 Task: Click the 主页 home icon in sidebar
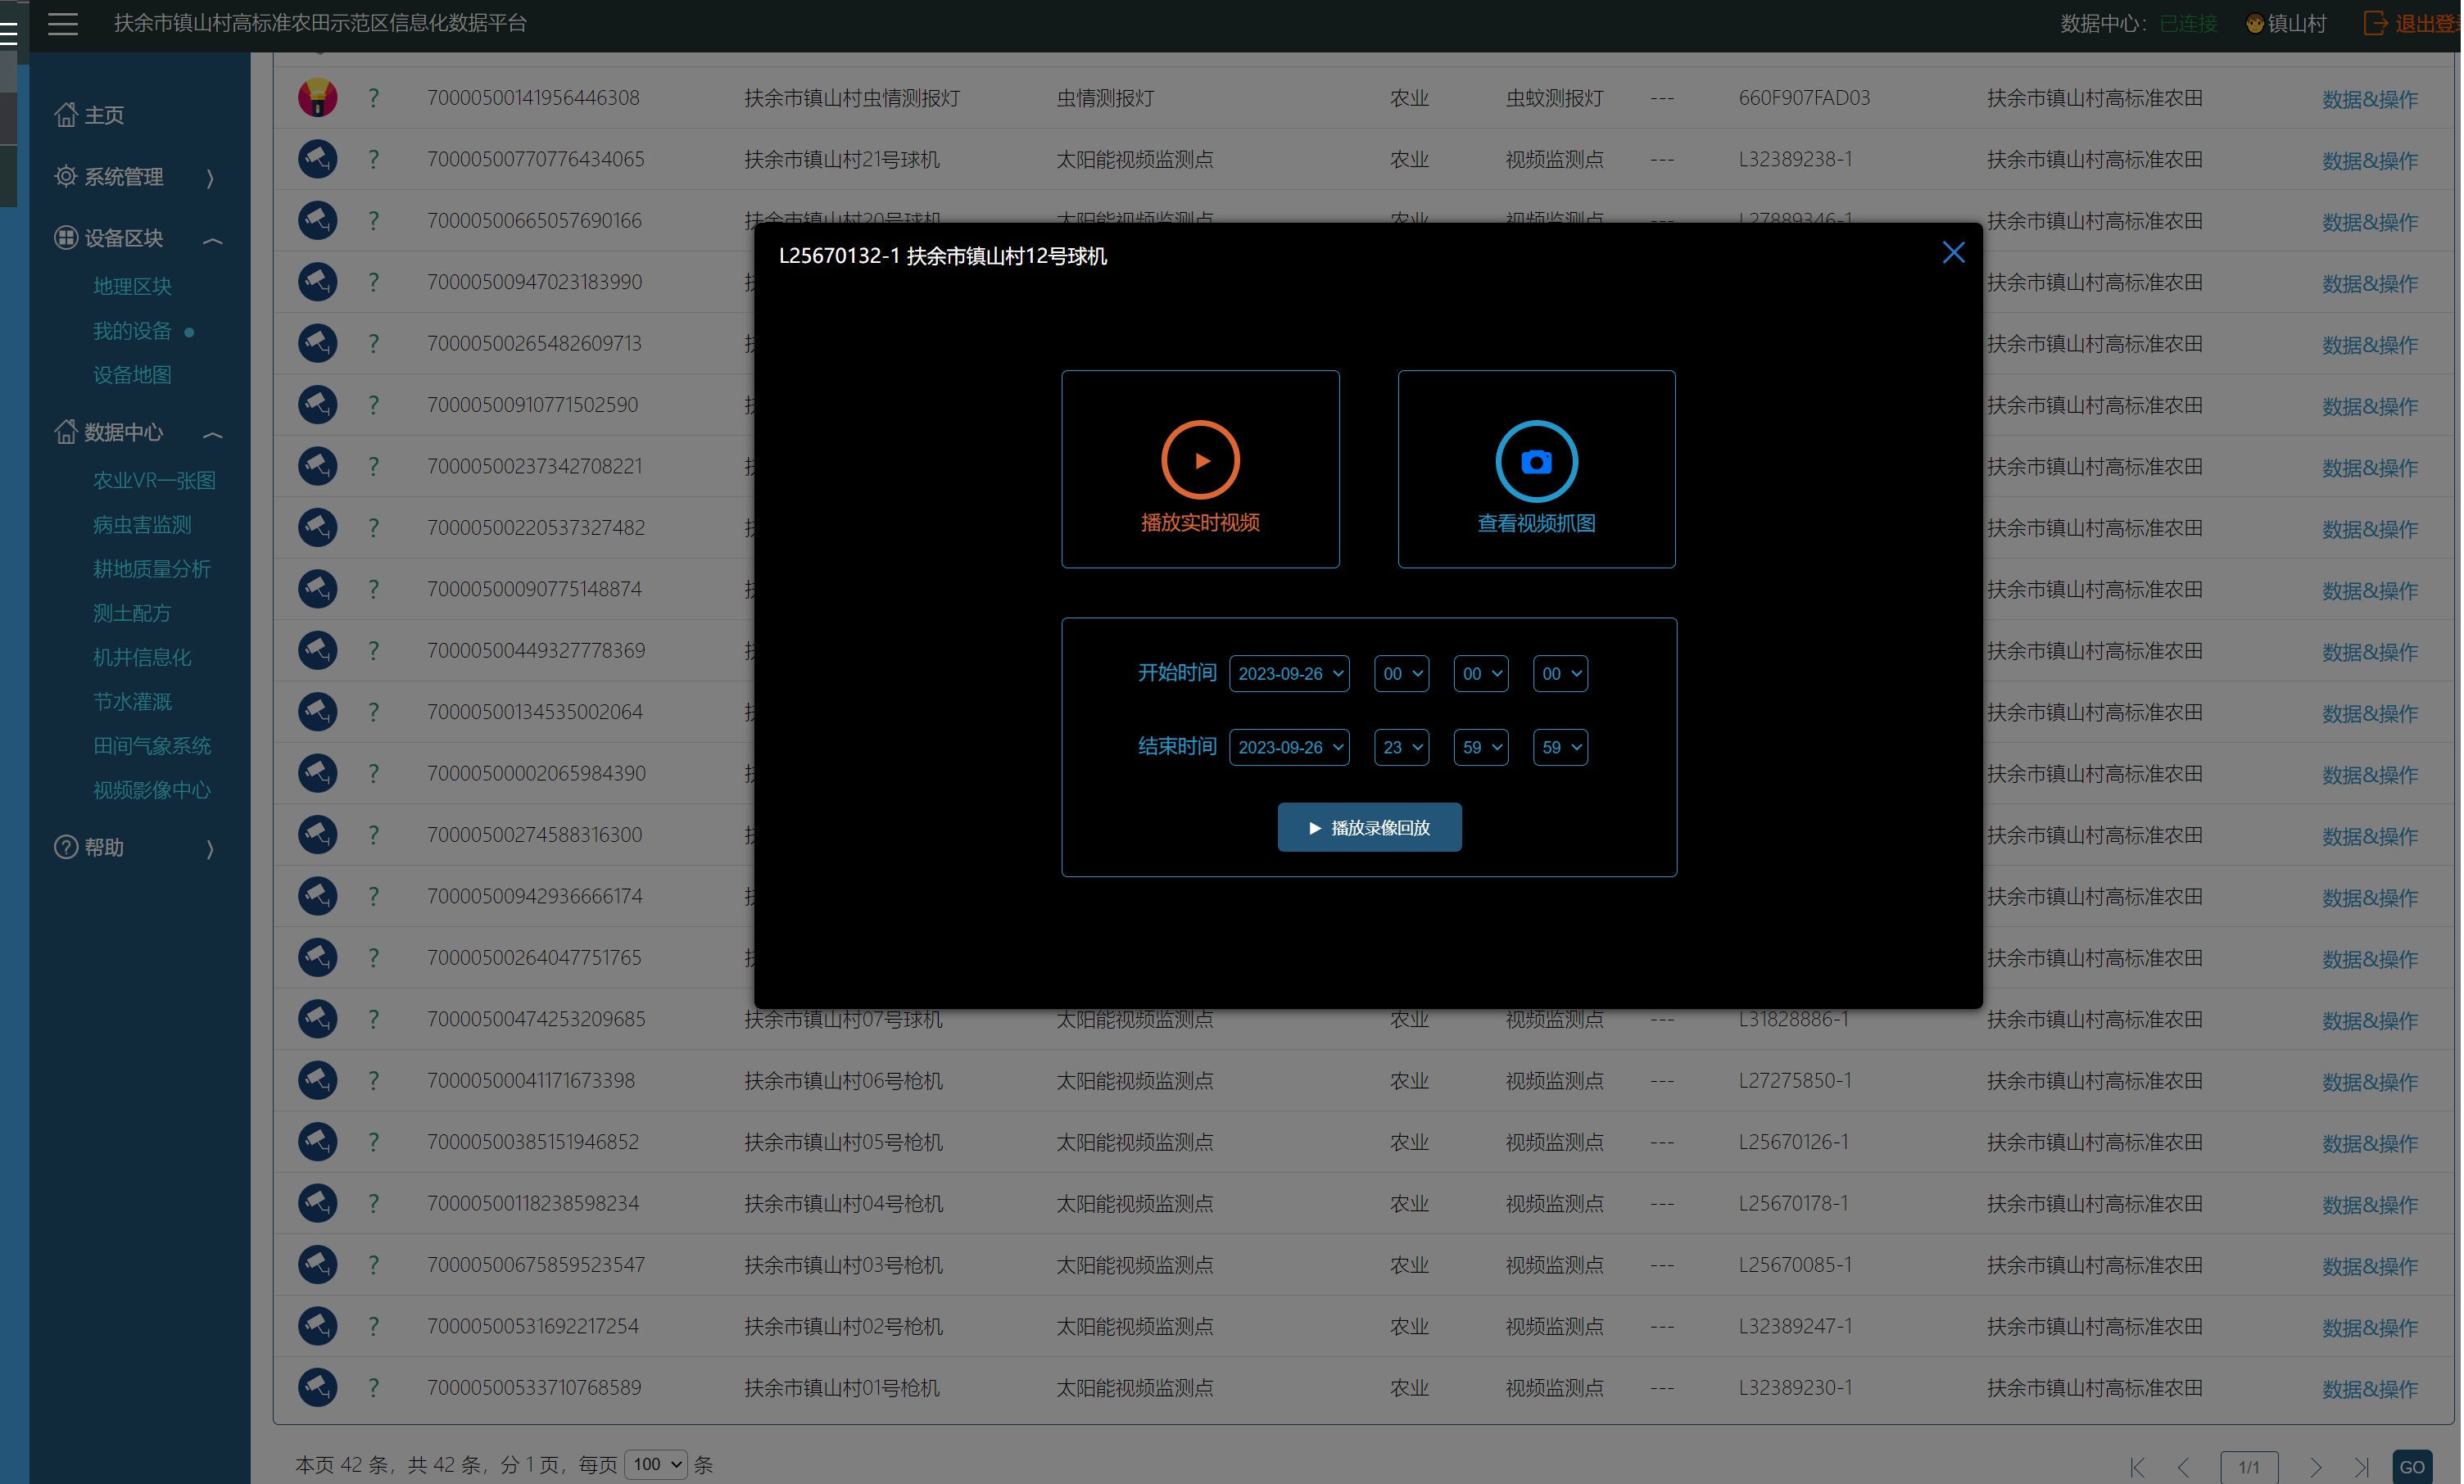point(66,115)
